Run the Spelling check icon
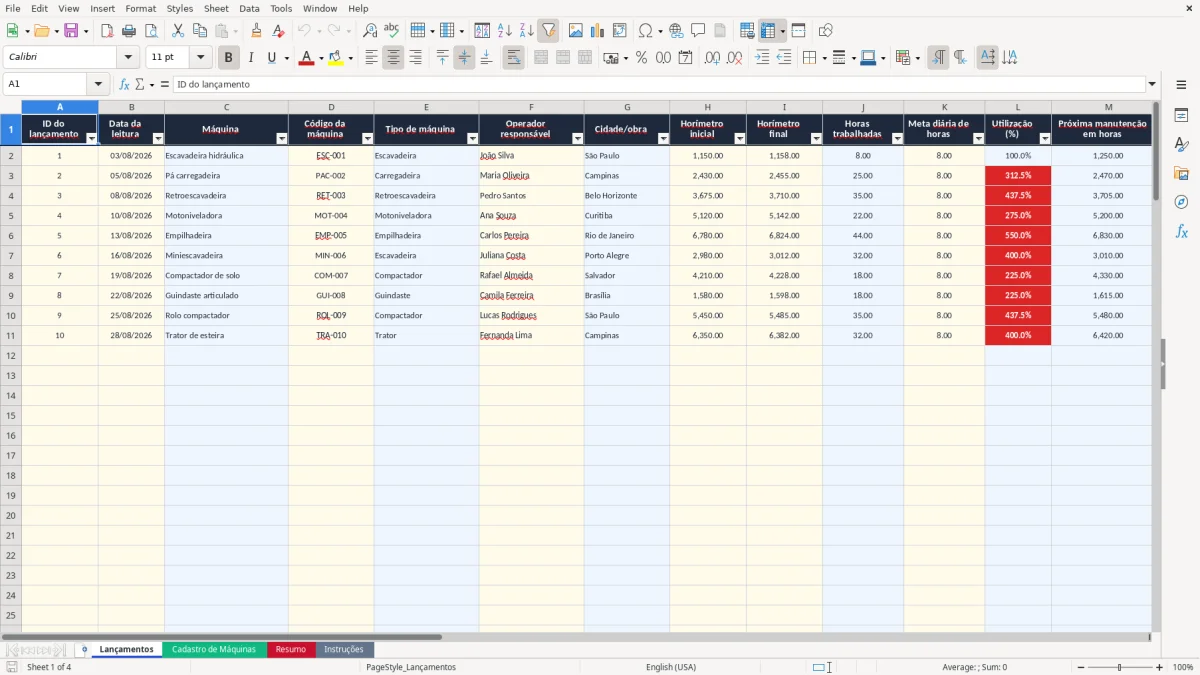The image size is (1200, 675). coord(391,31)
